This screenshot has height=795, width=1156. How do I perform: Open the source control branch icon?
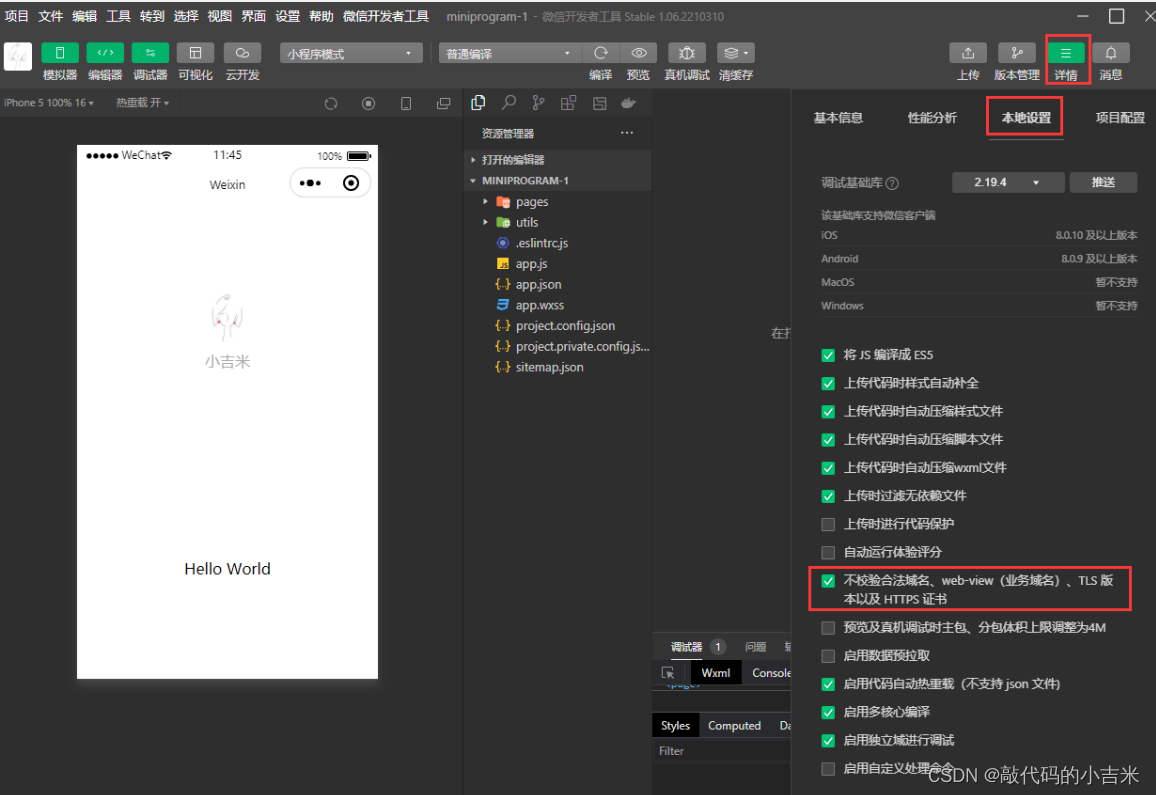click(539, 103)
